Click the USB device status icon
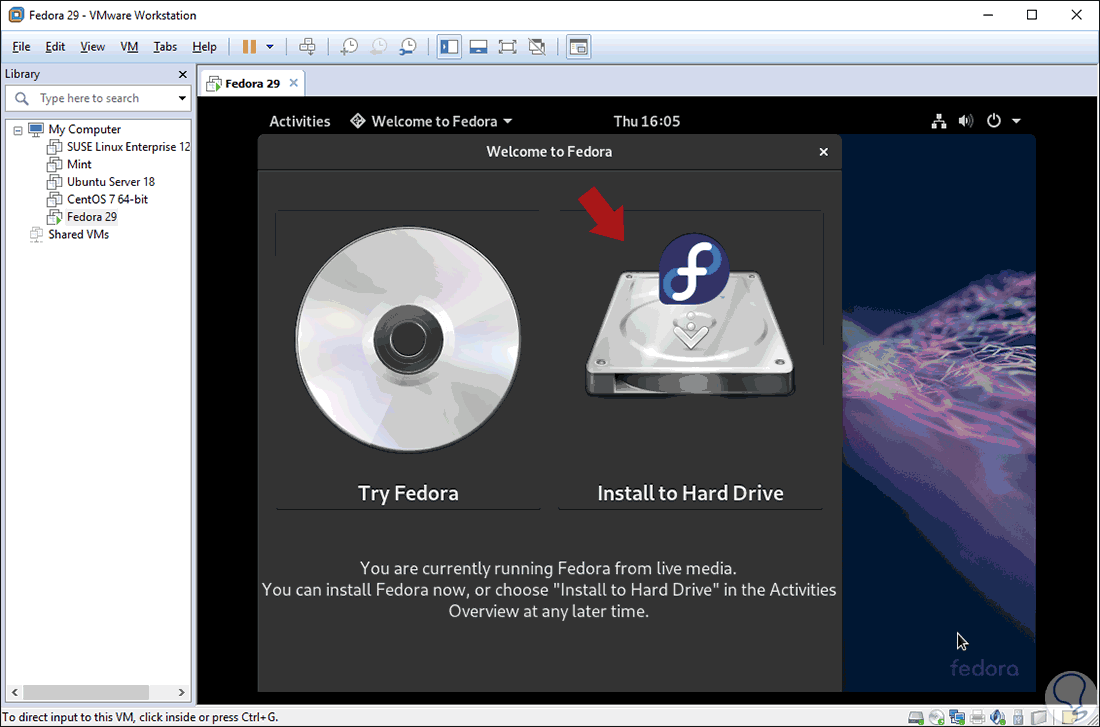The height and width of the screenshot is (727, 1100). tap(1017, 716)
